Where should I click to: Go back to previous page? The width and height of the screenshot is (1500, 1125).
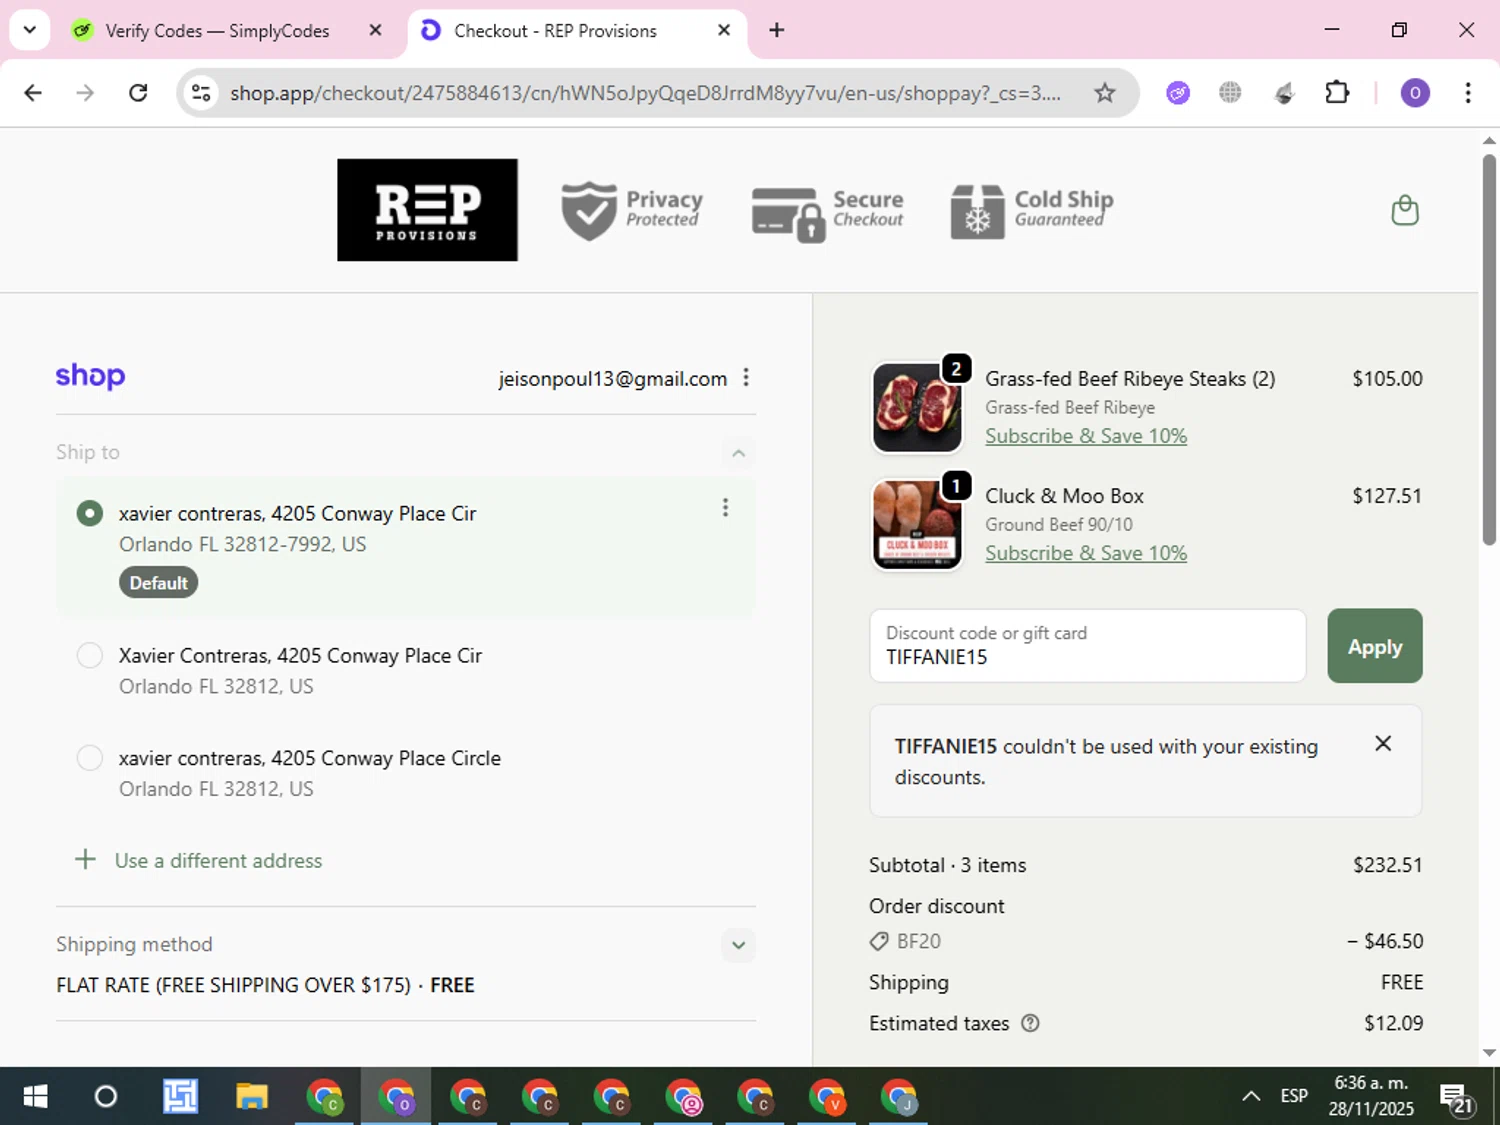(33, 93)
